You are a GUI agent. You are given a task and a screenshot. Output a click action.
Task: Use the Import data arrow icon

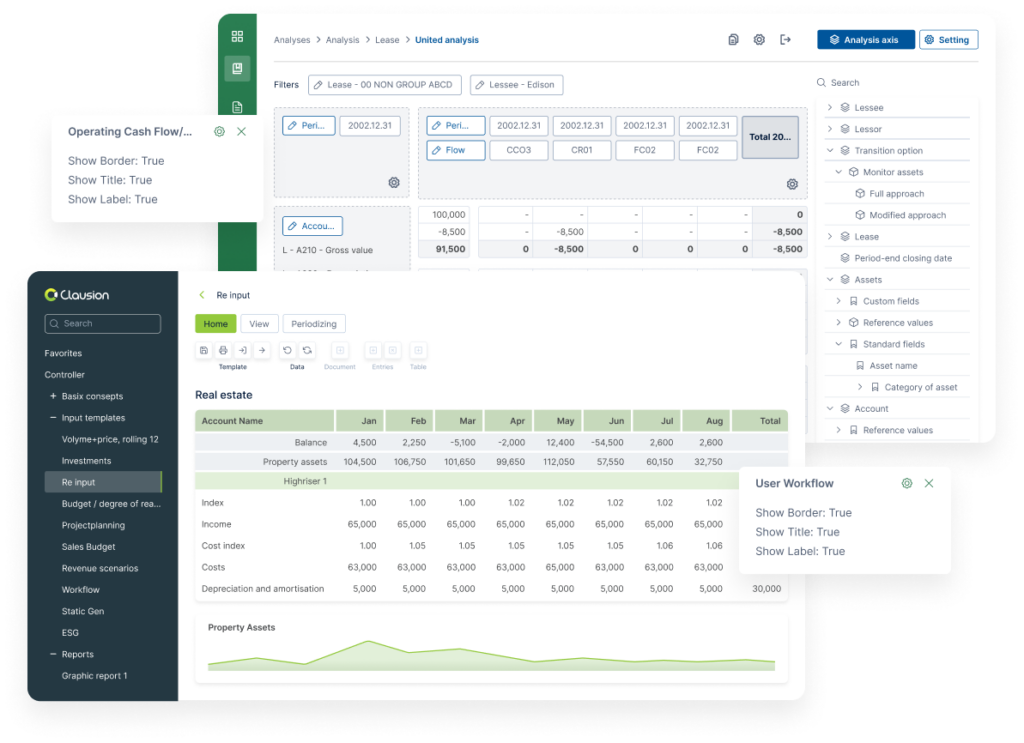pyautogui.click(x=243, y=351)
